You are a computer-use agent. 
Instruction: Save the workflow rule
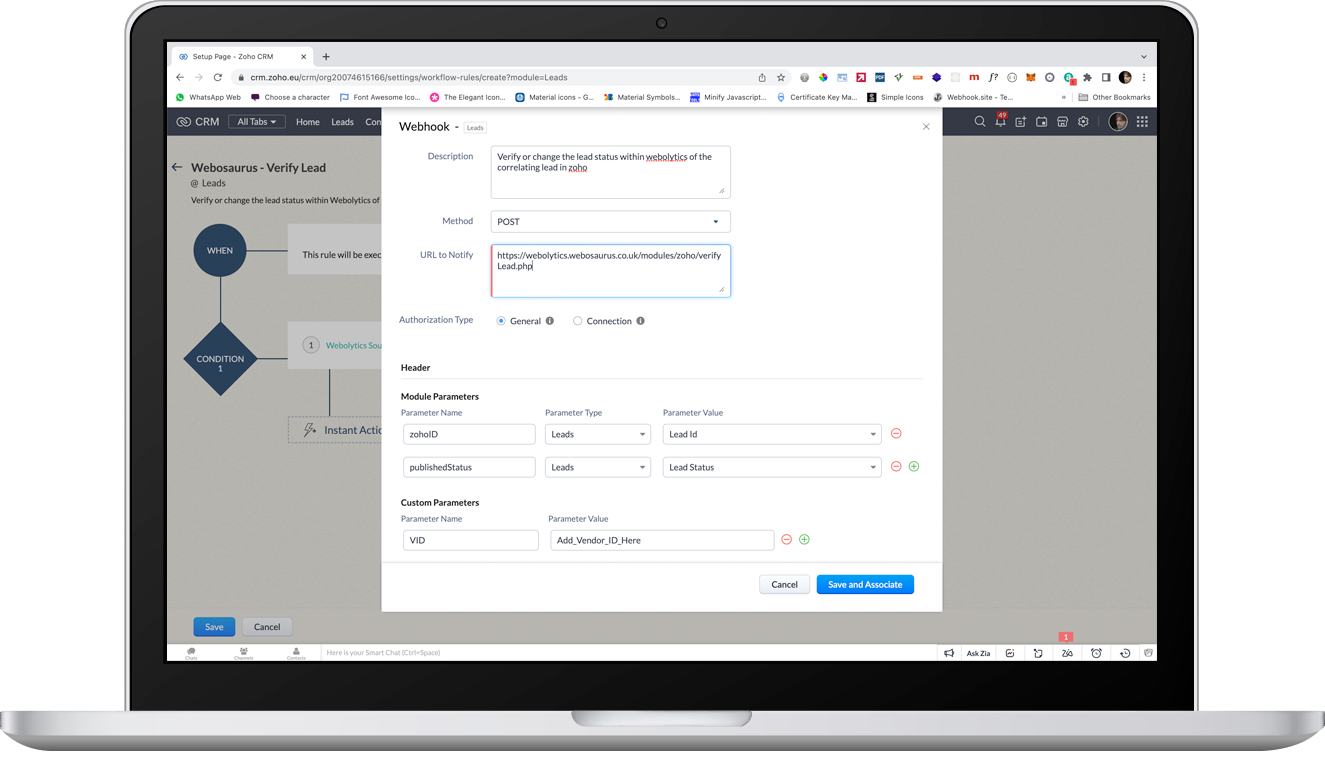214,627
